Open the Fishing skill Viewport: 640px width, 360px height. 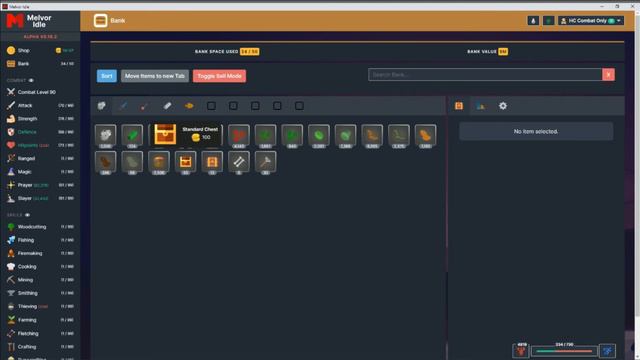tap(40, 240)
